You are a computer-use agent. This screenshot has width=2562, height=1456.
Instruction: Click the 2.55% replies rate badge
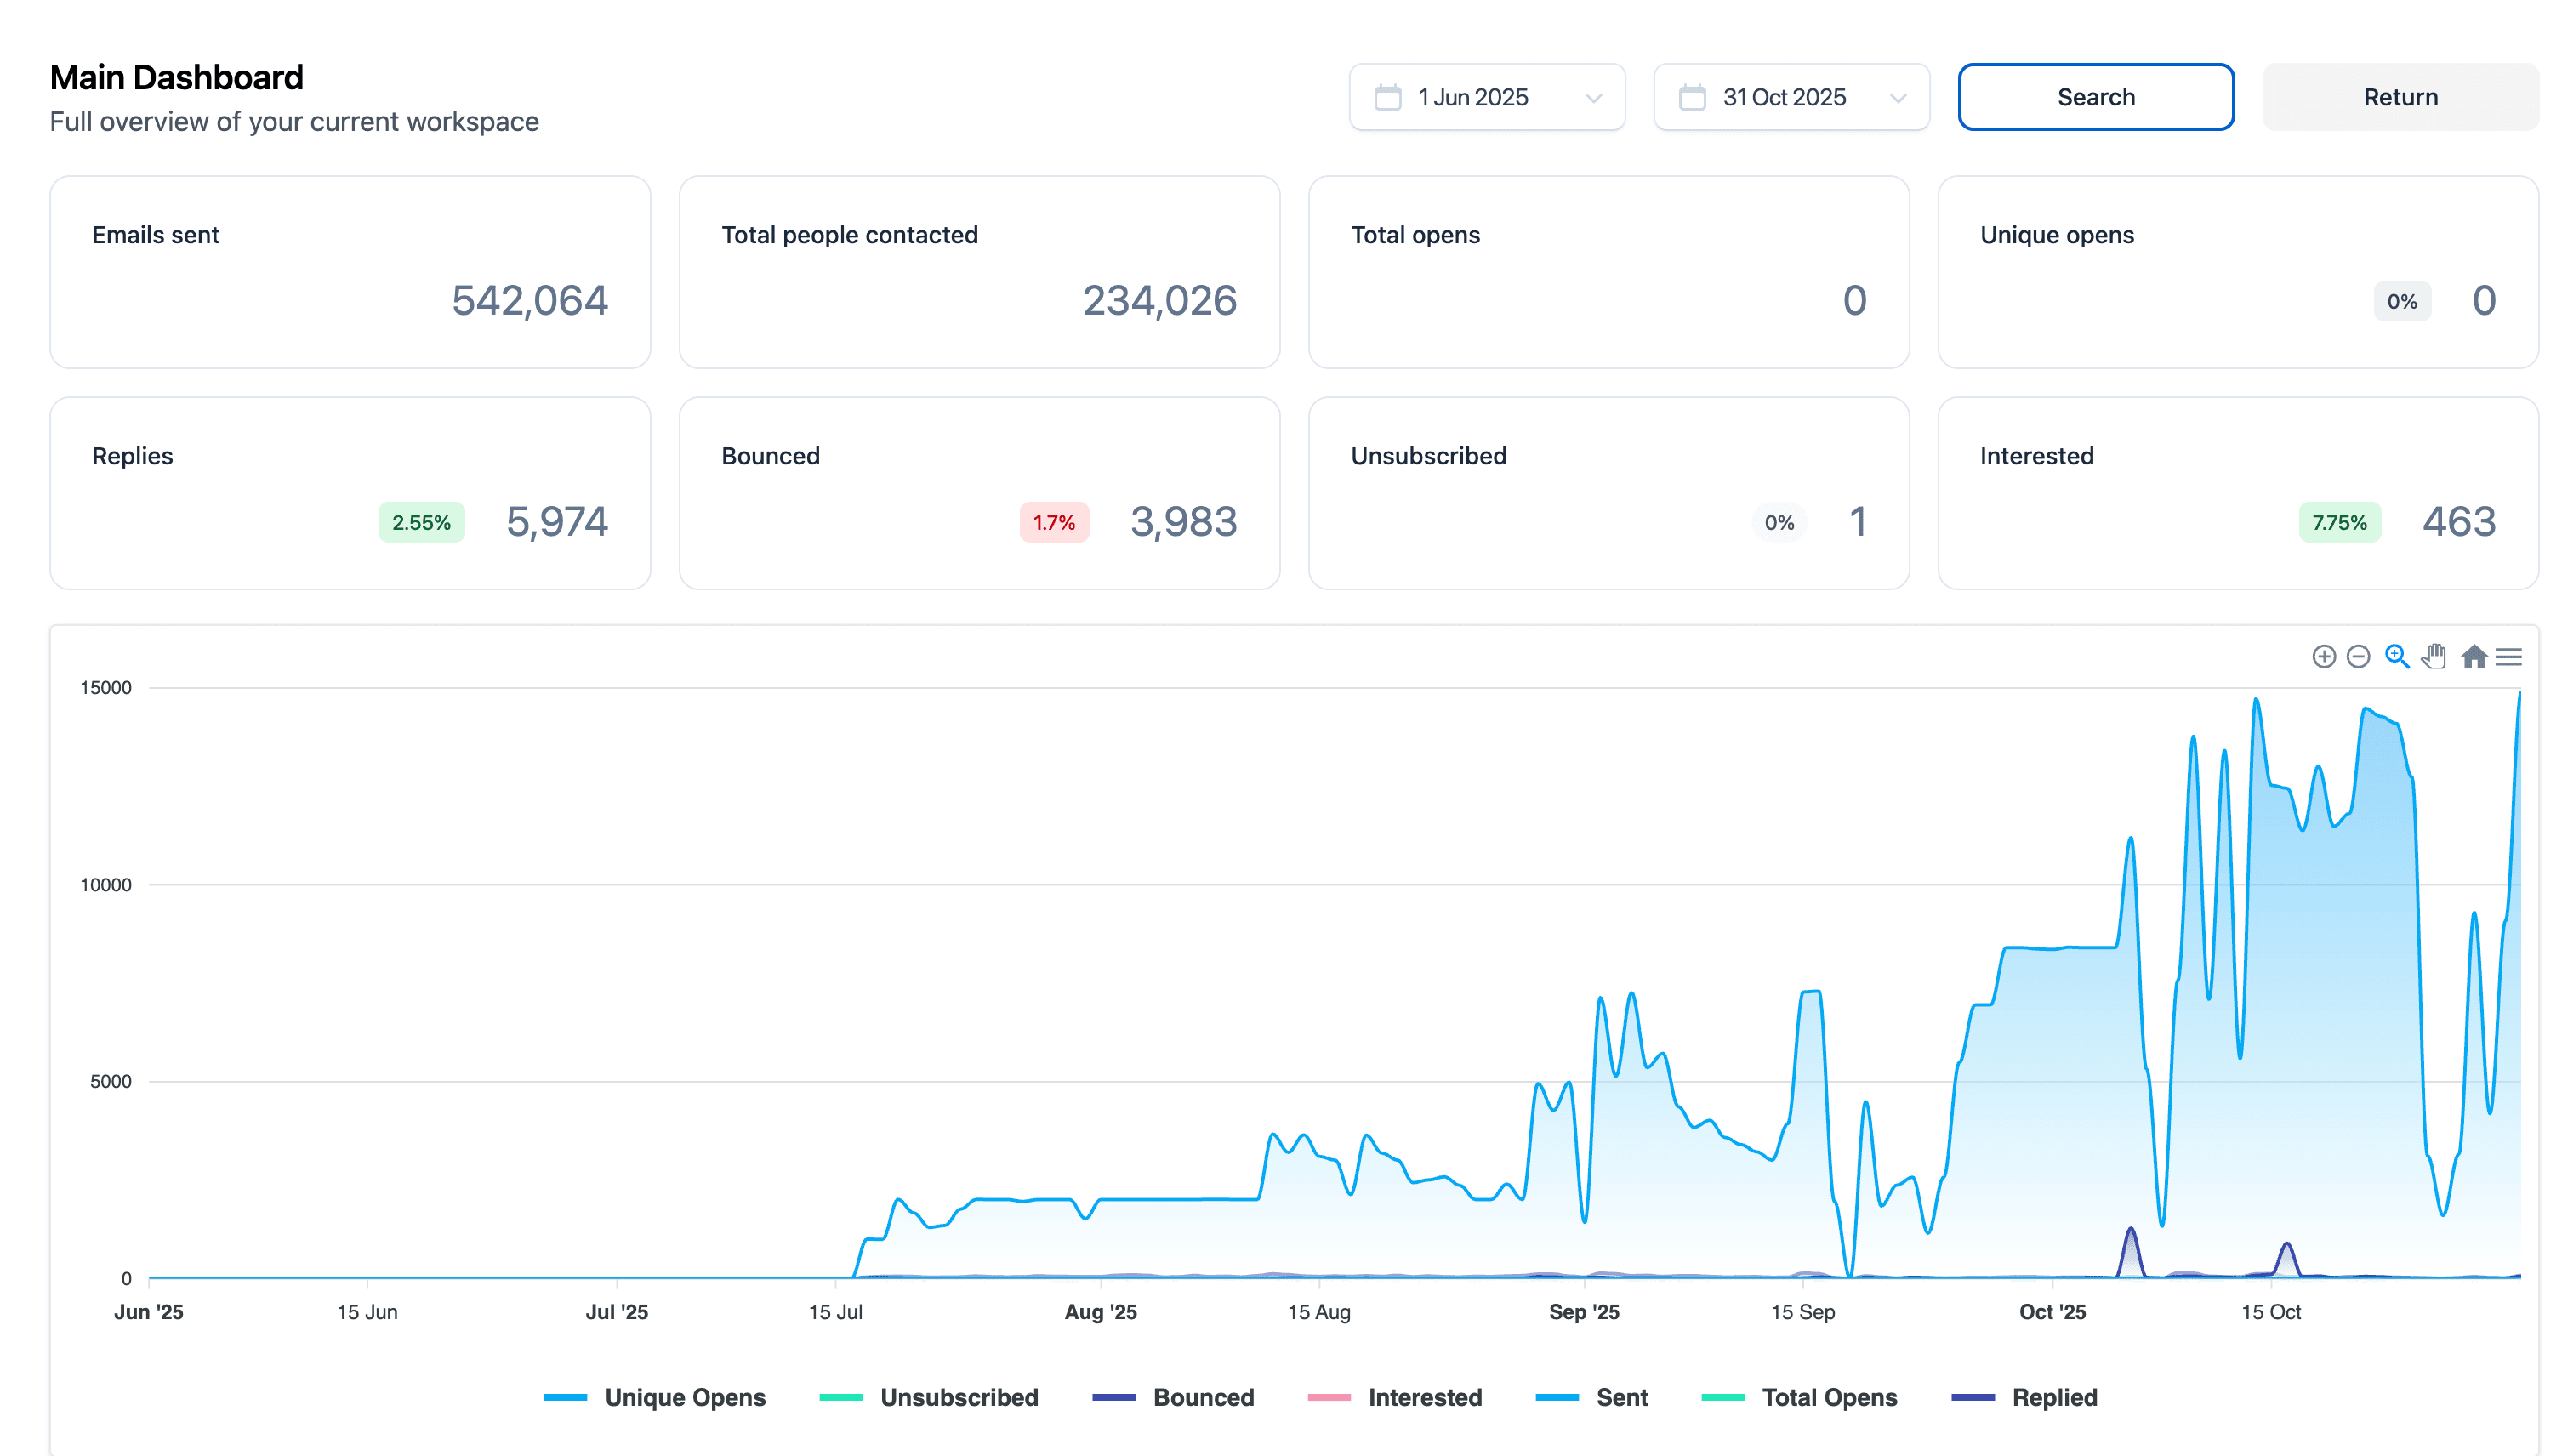coord(421,522)
